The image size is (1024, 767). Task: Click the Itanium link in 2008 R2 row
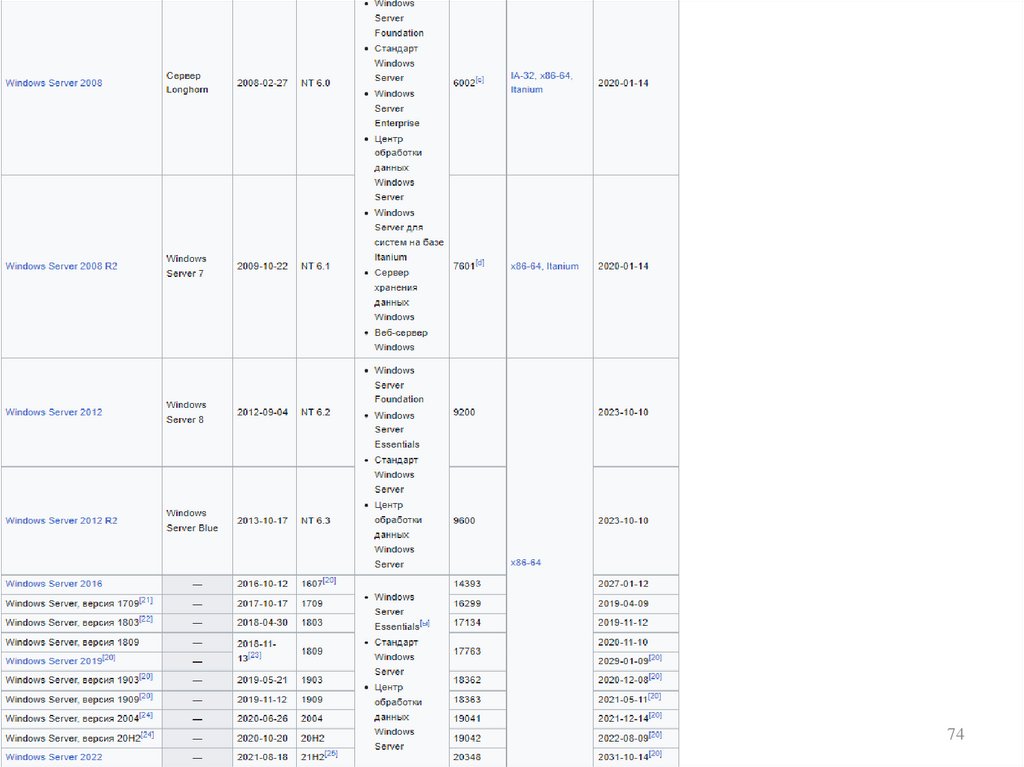(562, 266)
